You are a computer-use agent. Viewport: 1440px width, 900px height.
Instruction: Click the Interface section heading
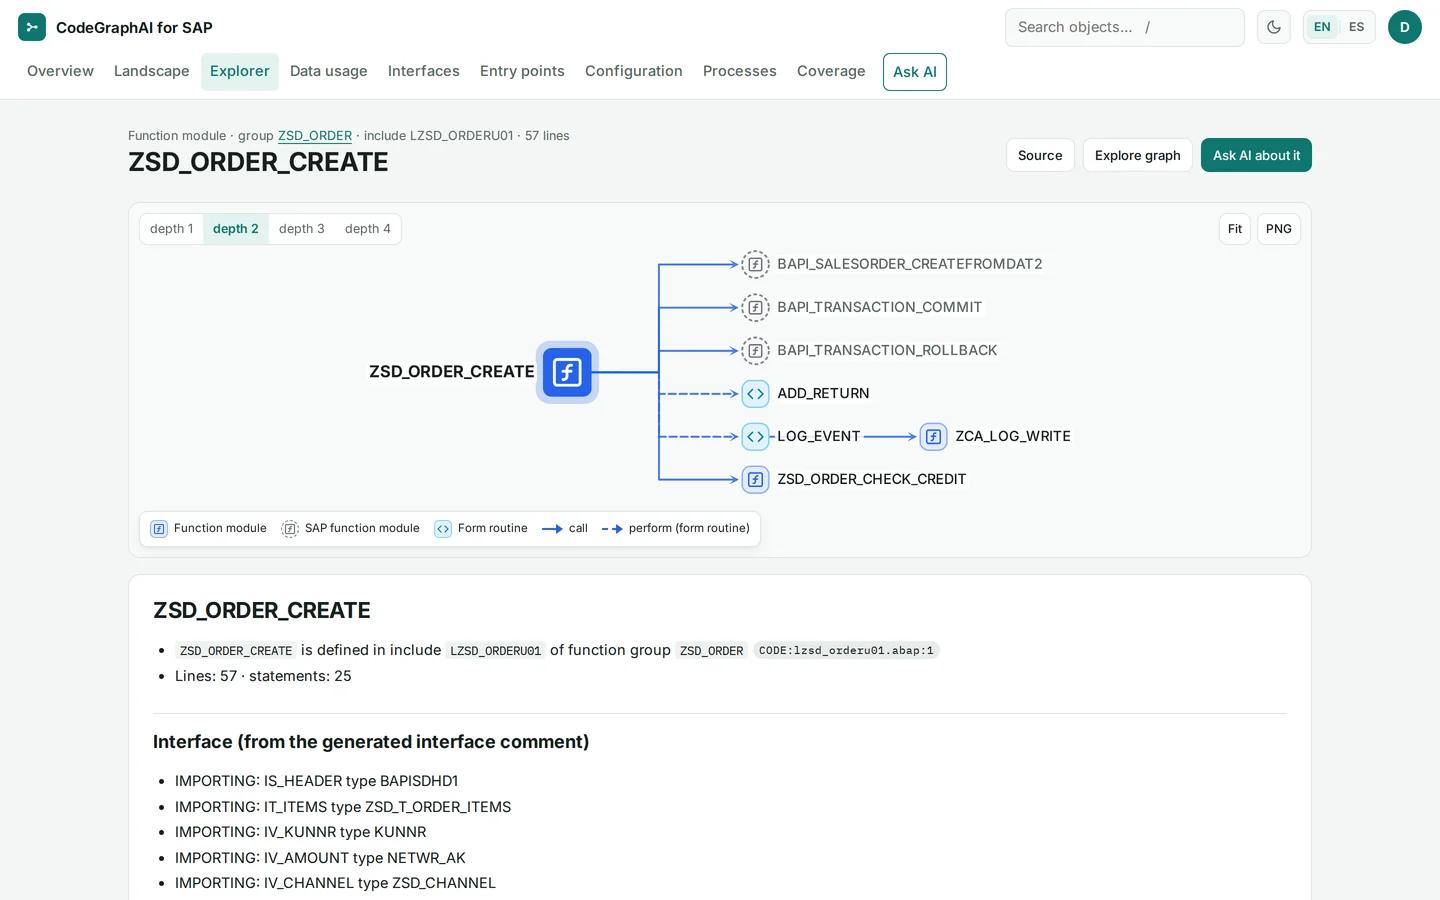(x=371, y=742)
